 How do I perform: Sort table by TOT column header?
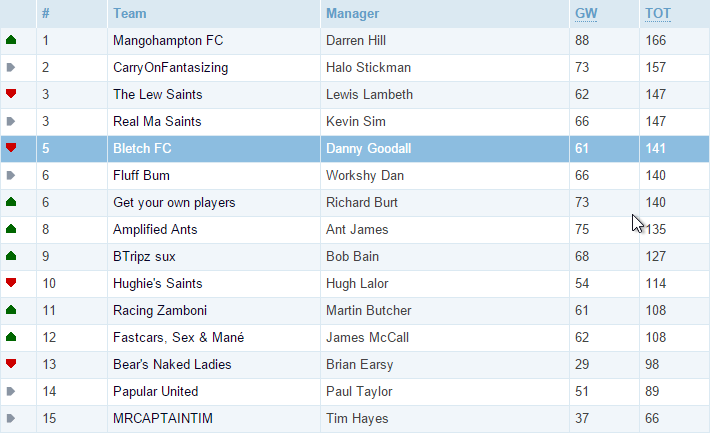click(x=658, y=14)
